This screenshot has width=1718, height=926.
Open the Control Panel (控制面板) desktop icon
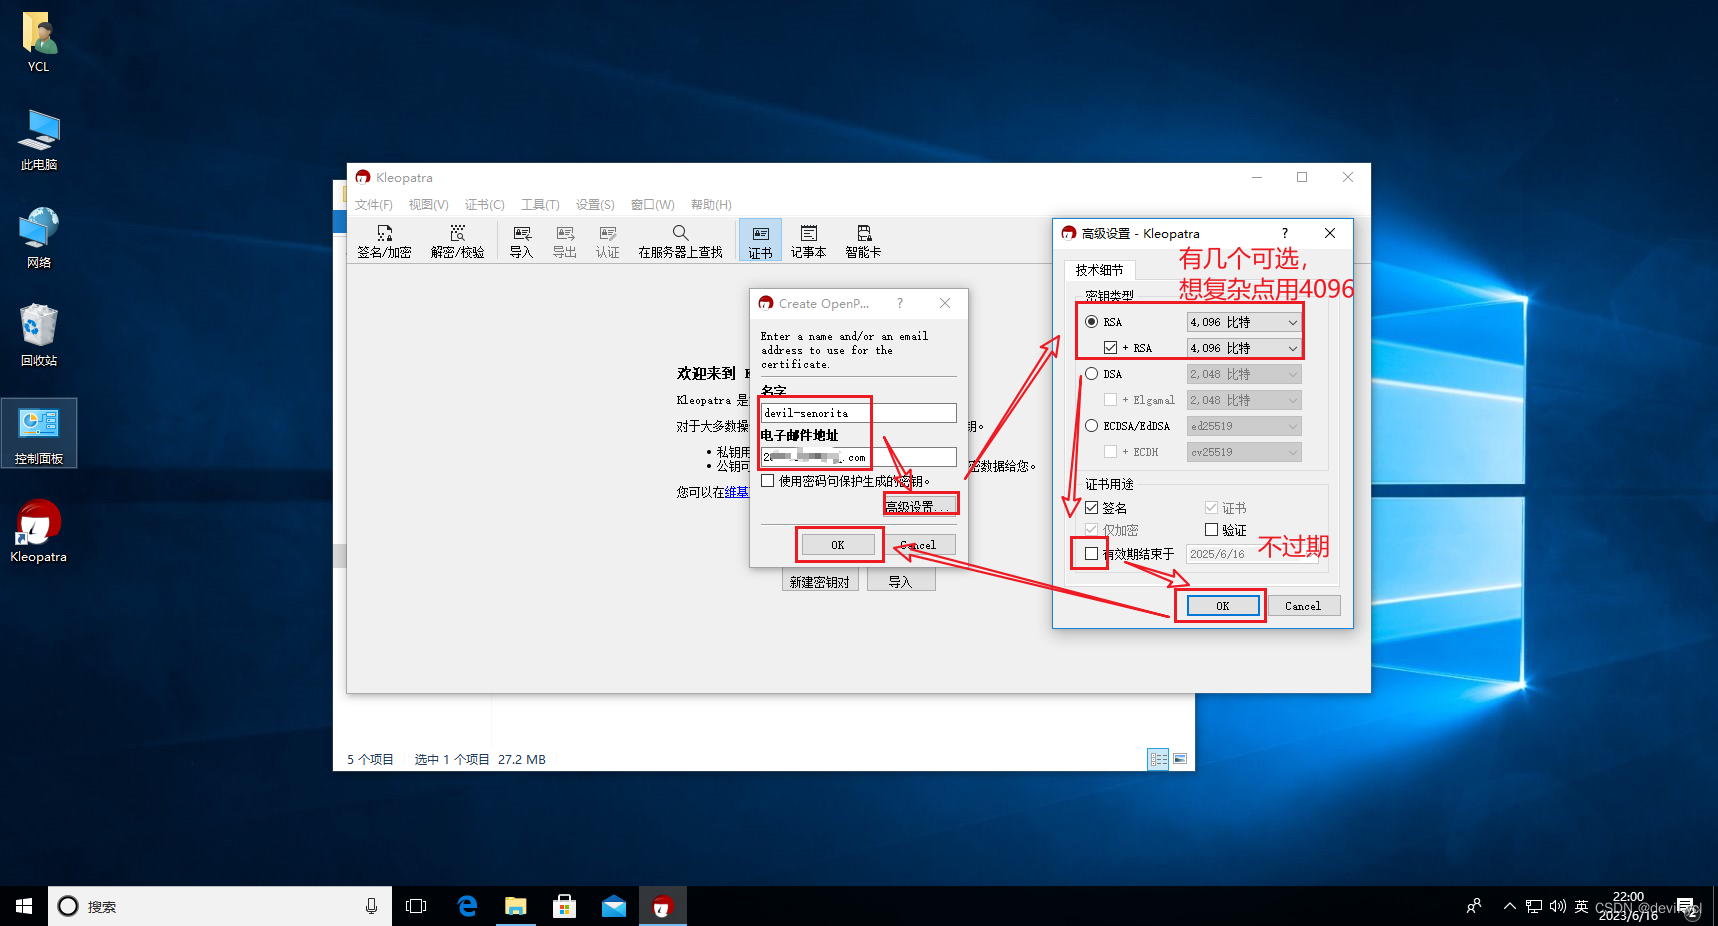pyautogui.click(x=39, y=434)
